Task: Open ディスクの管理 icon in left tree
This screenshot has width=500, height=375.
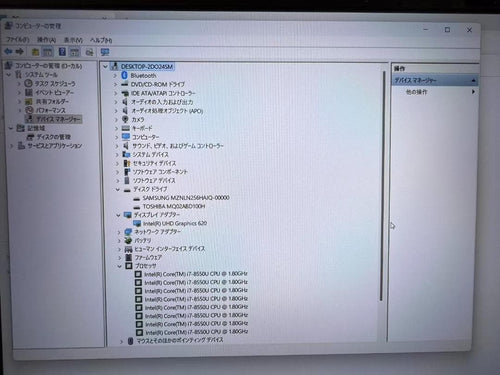Action: click(x=31, y=137)
